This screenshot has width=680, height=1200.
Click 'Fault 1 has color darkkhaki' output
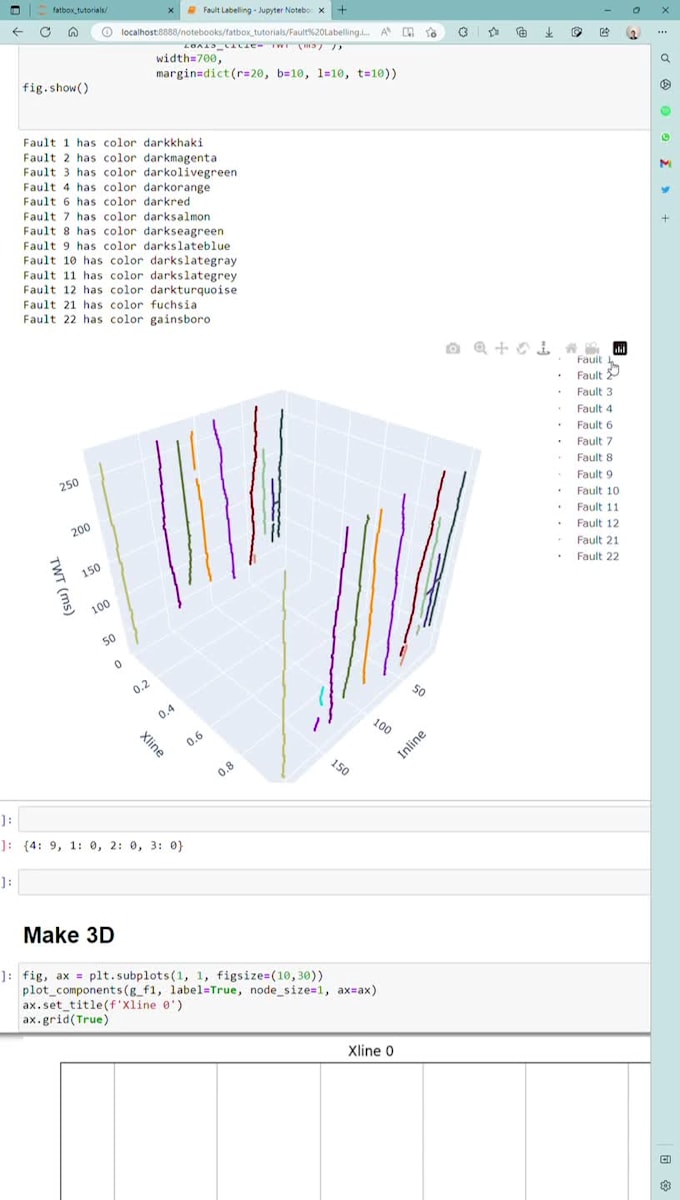coord(113,143)
